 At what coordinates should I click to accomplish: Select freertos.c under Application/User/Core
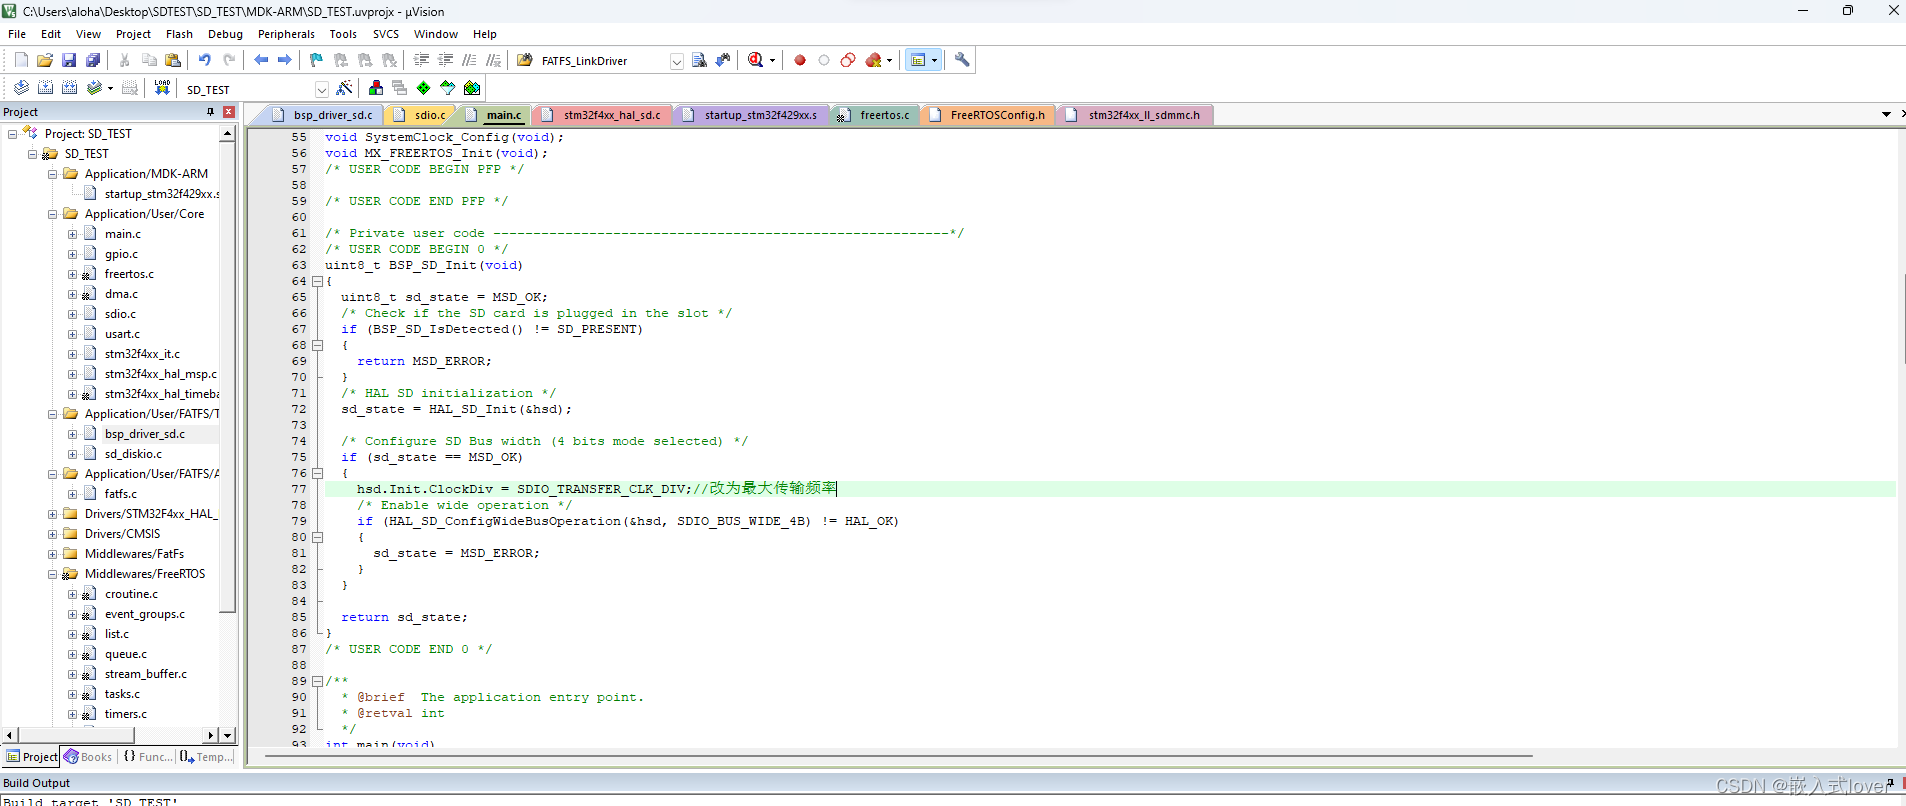tap(129, 274)
